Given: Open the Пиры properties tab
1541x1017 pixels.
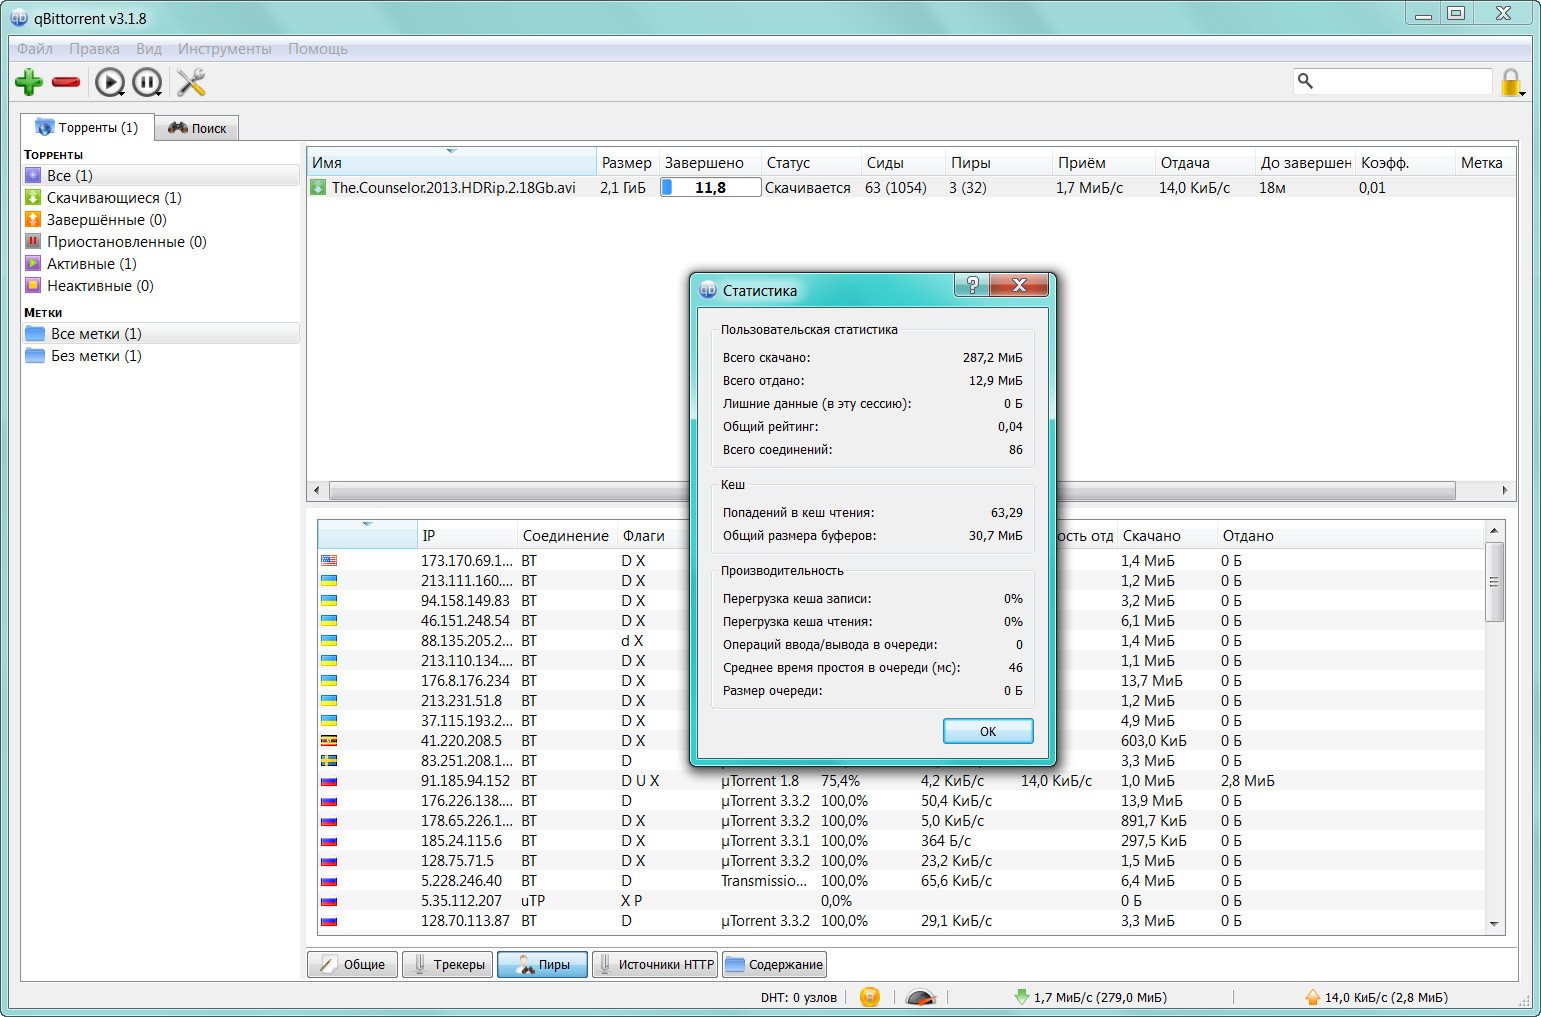Looking at the screenshot, I should [x=542, y=964].
